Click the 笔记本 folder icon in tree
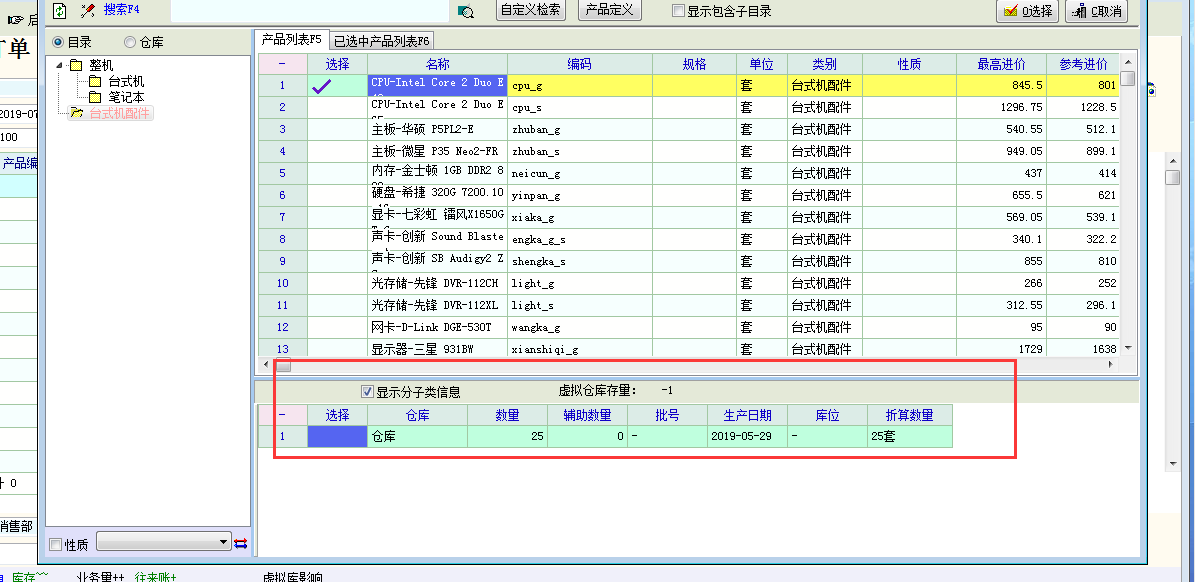This screenshot has width=1196, height=582. (95, 97)
